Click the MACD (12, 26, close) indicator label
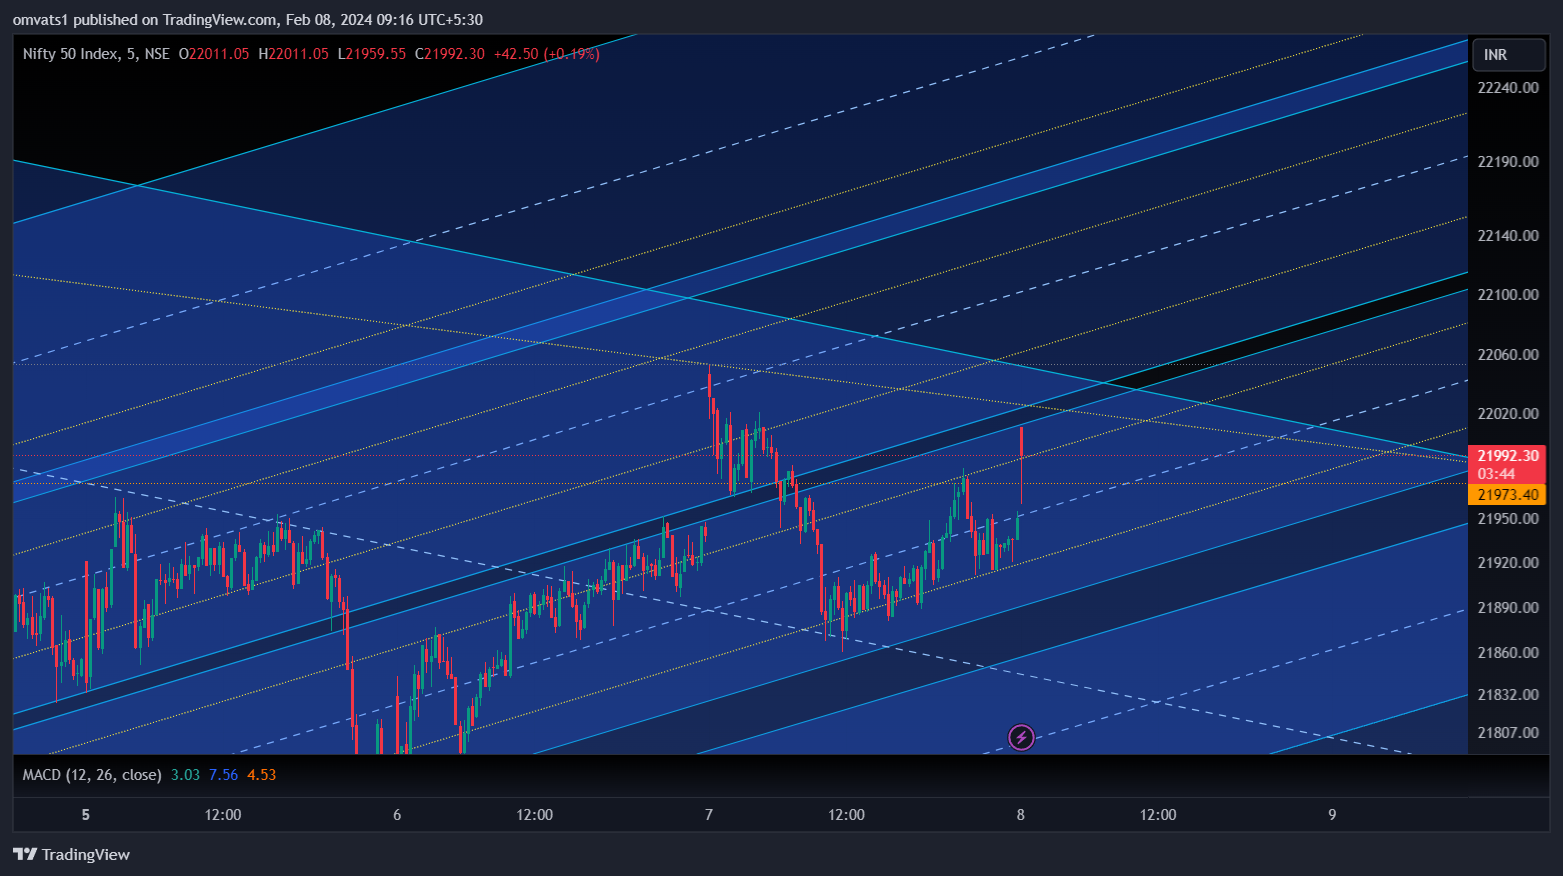This screenshot has width=1563, height=876. [92, 775]
